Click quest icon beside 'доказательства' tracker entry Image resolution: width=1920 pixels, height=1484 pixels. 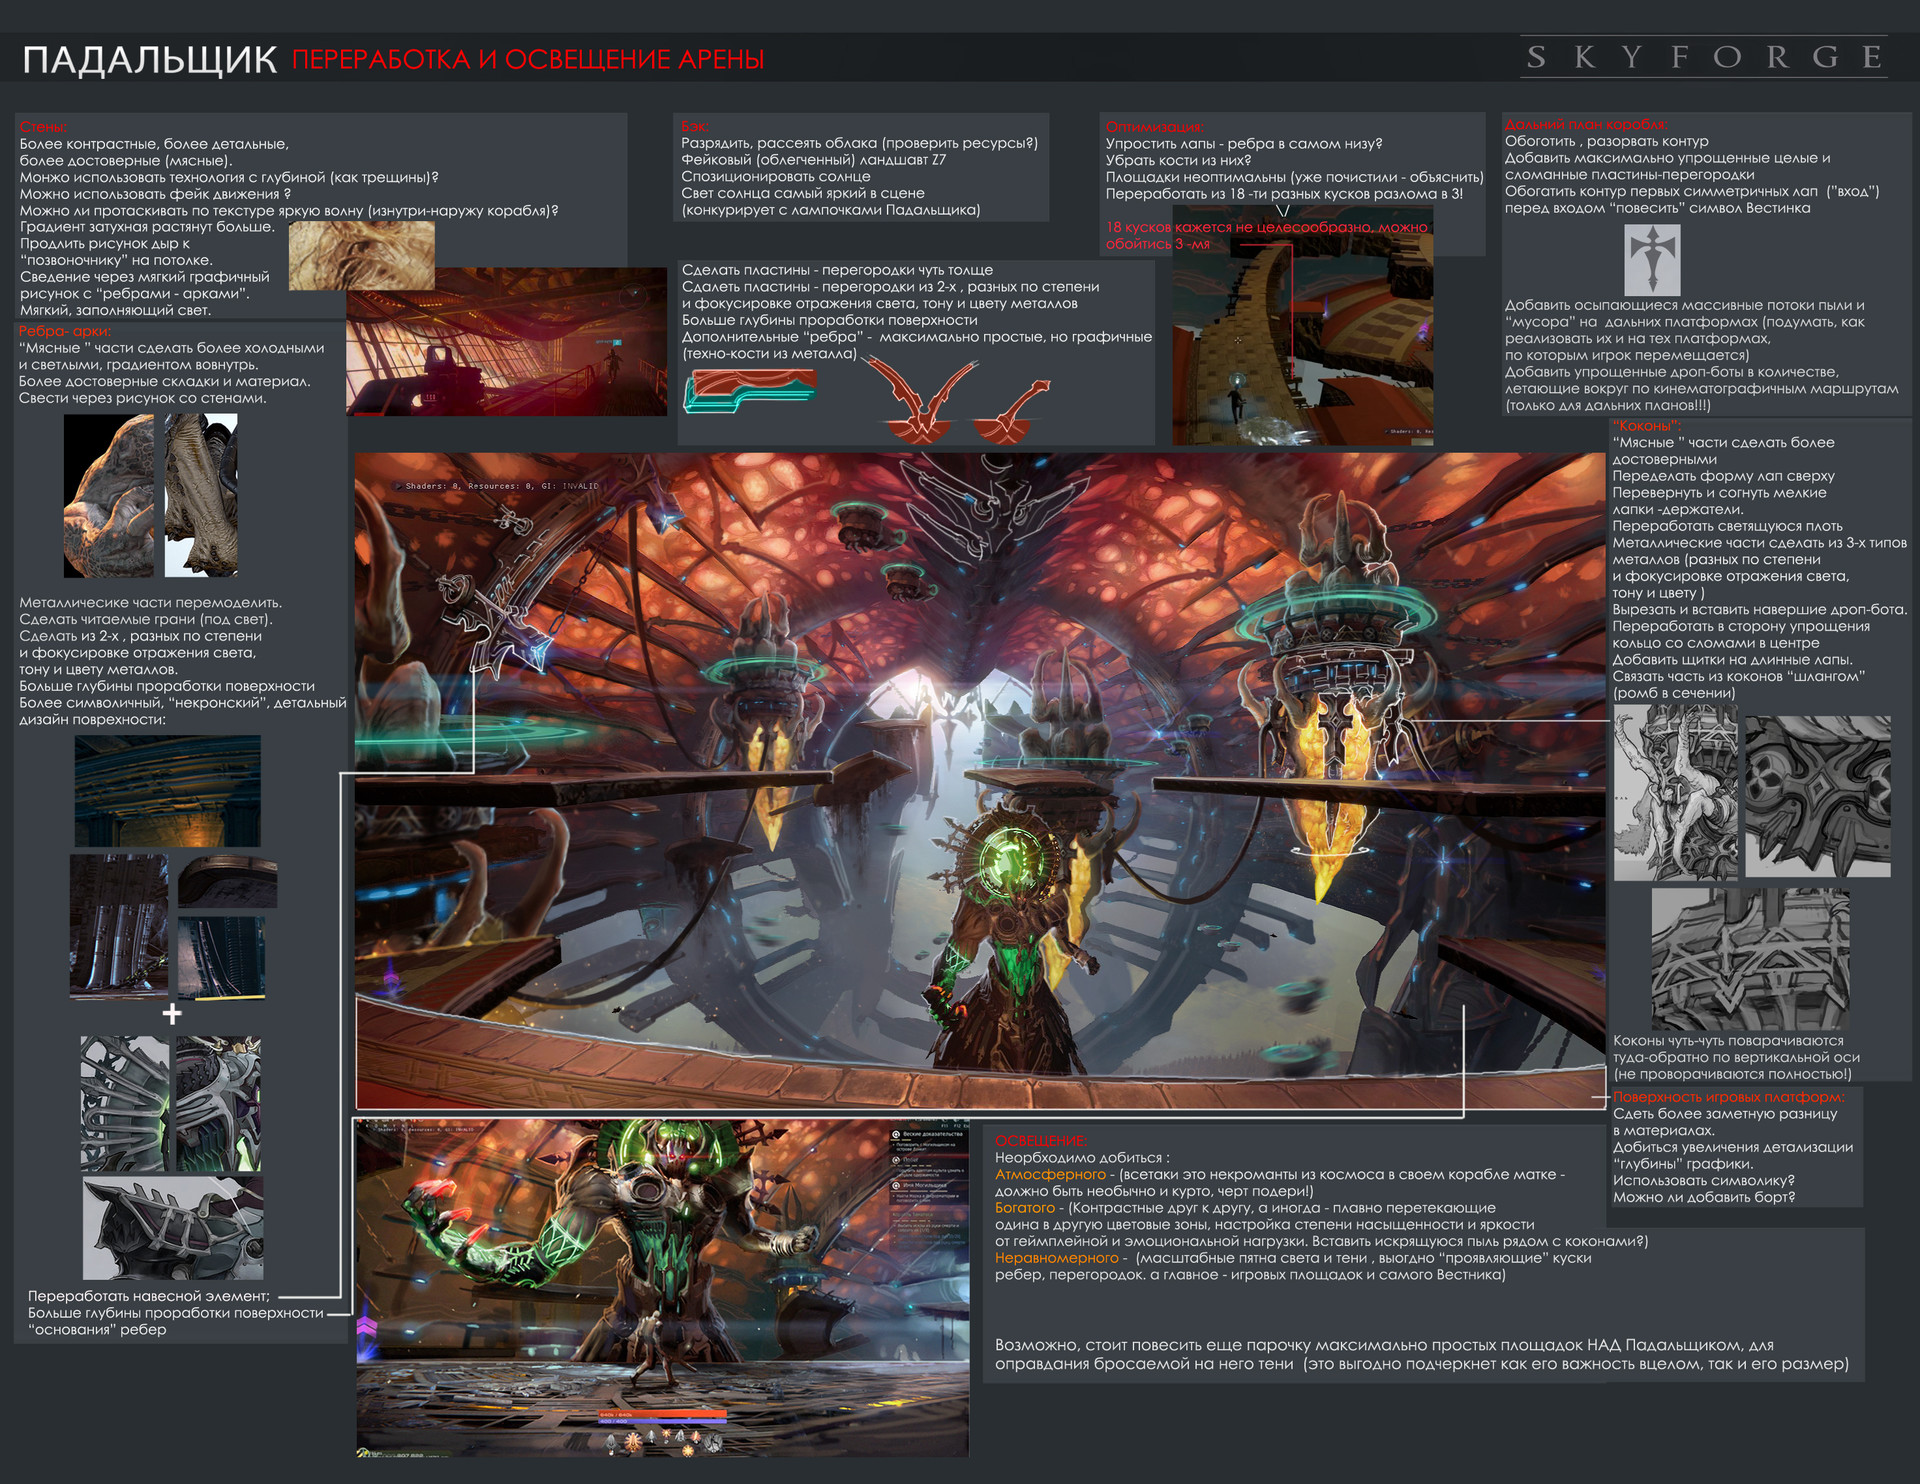click(x=895, y=1135)
